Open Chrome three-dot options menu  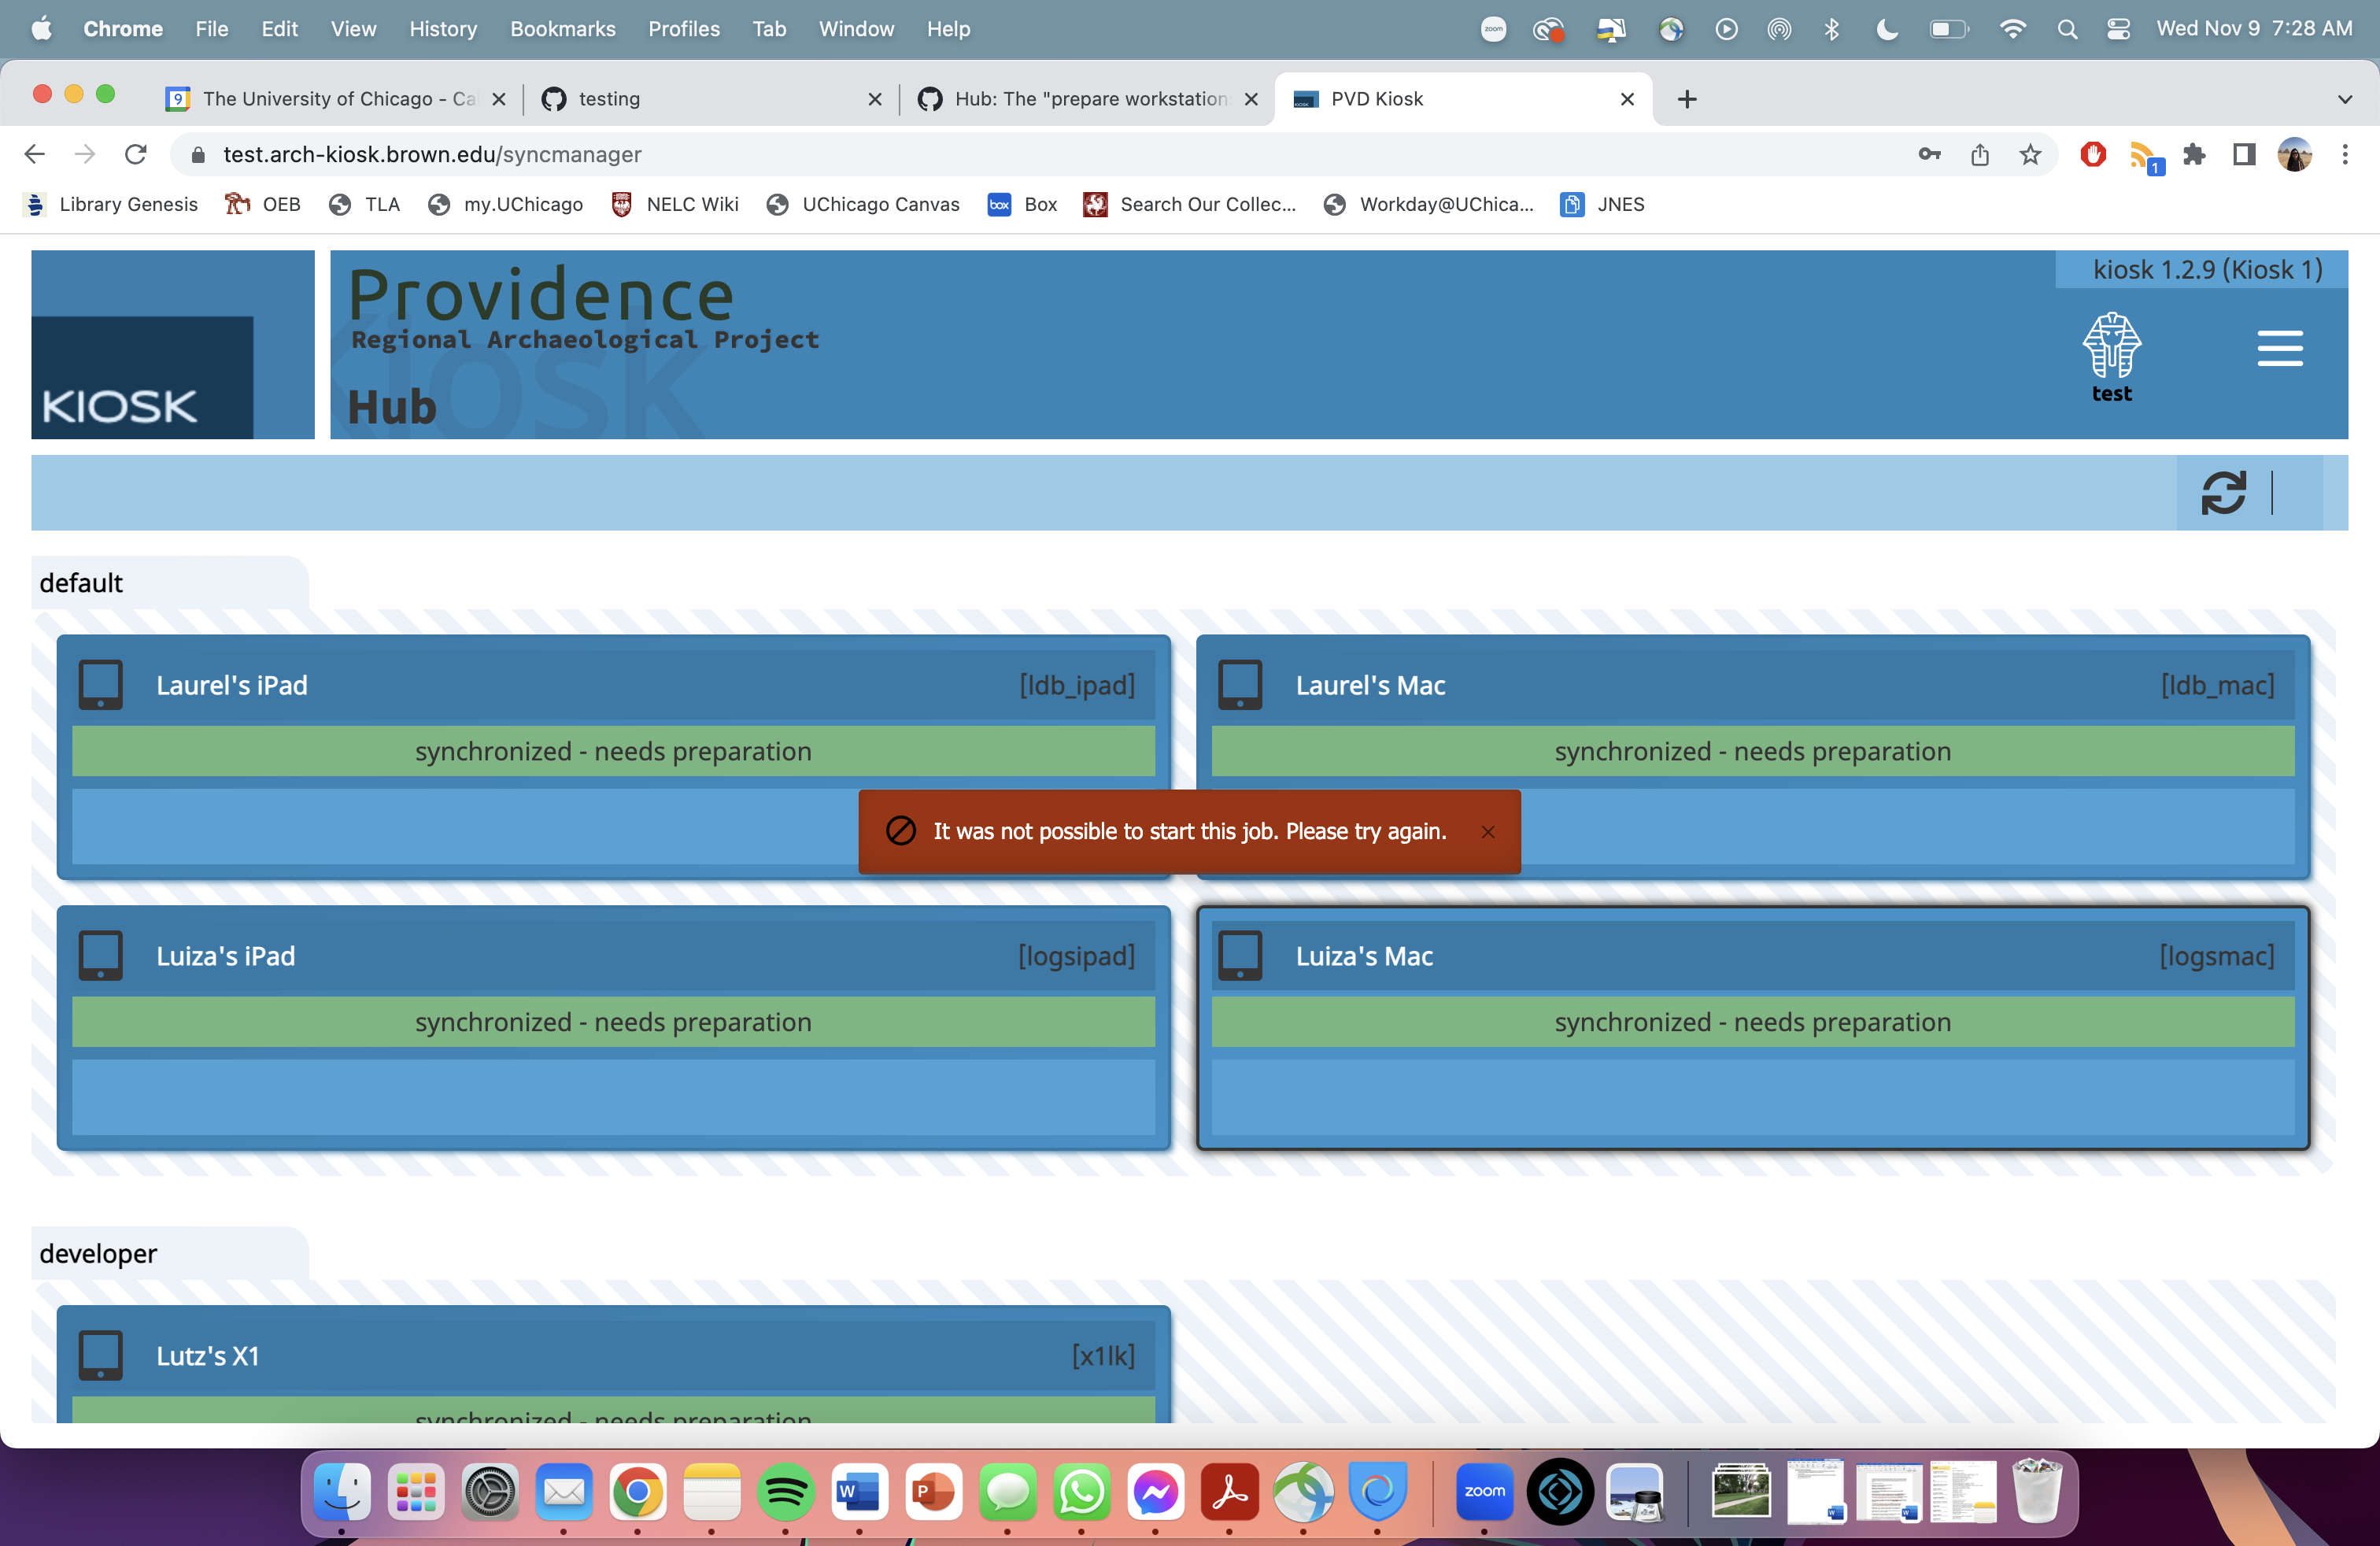tap(2345, 154)
